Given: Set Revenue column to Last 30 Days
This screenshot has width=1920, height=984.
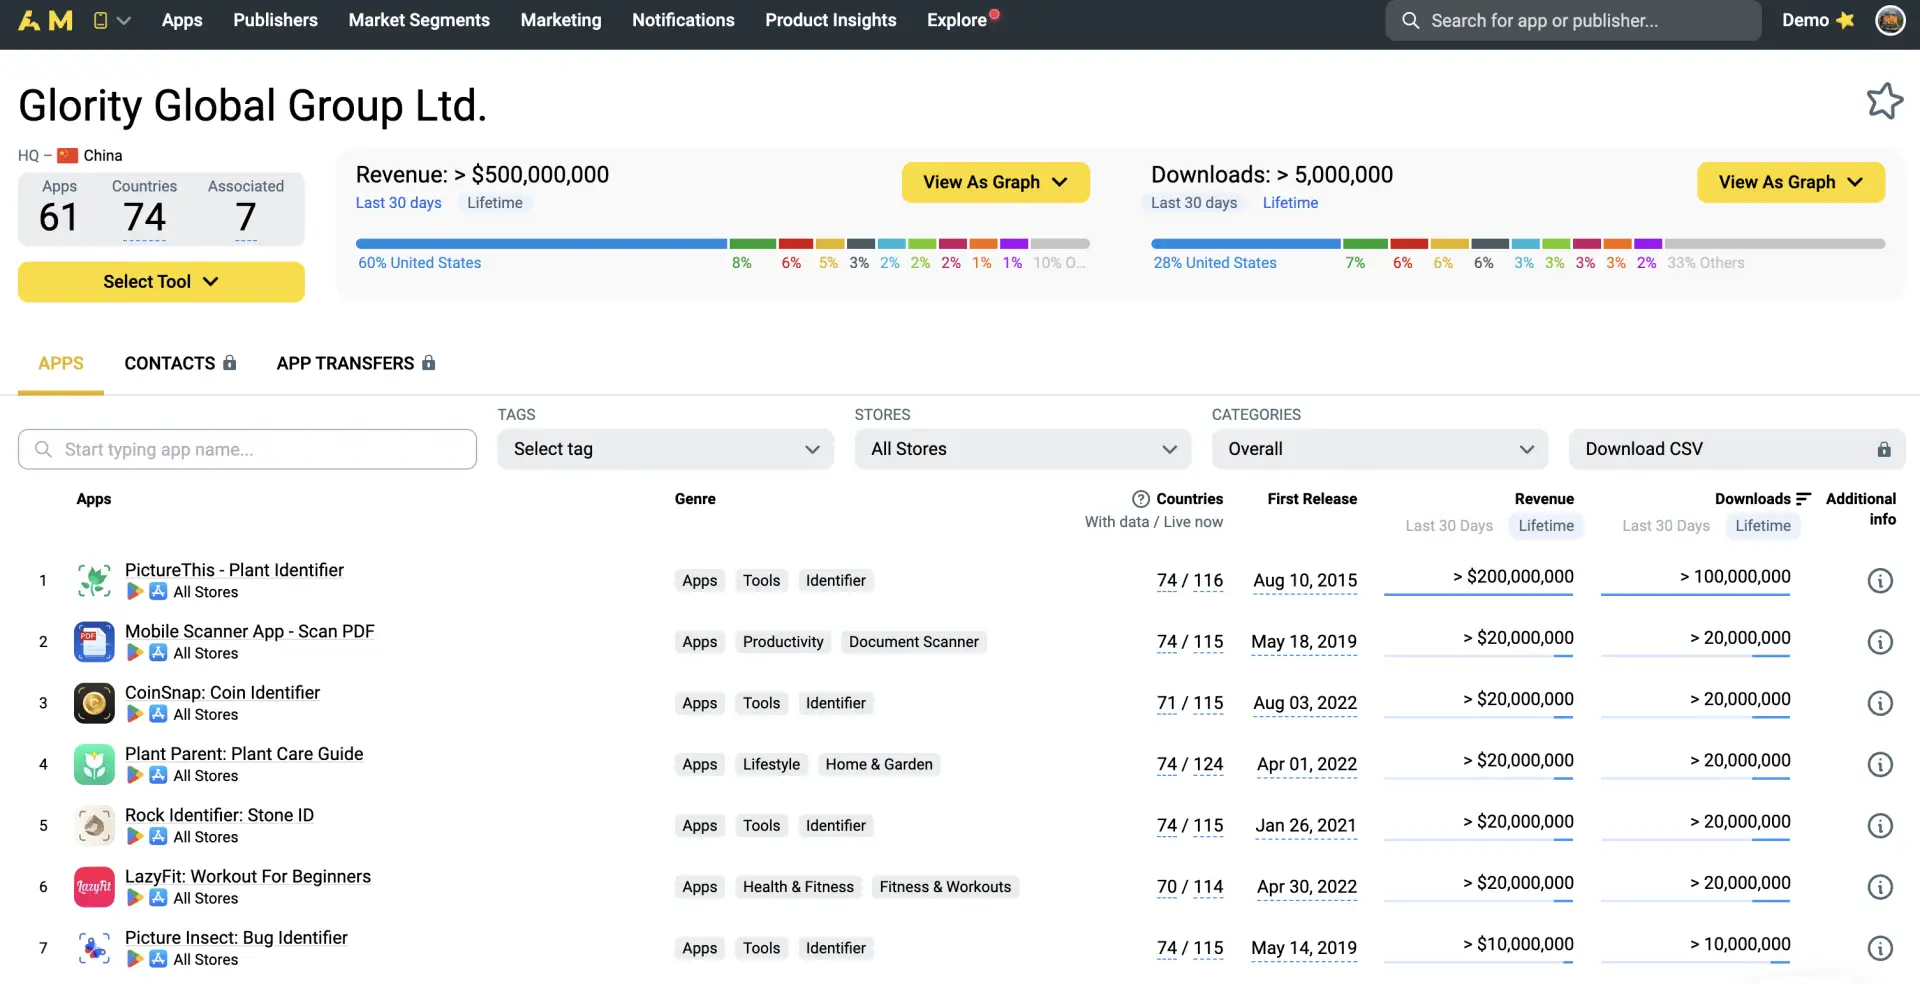Looking at the screenshot, I should 1449,526.
